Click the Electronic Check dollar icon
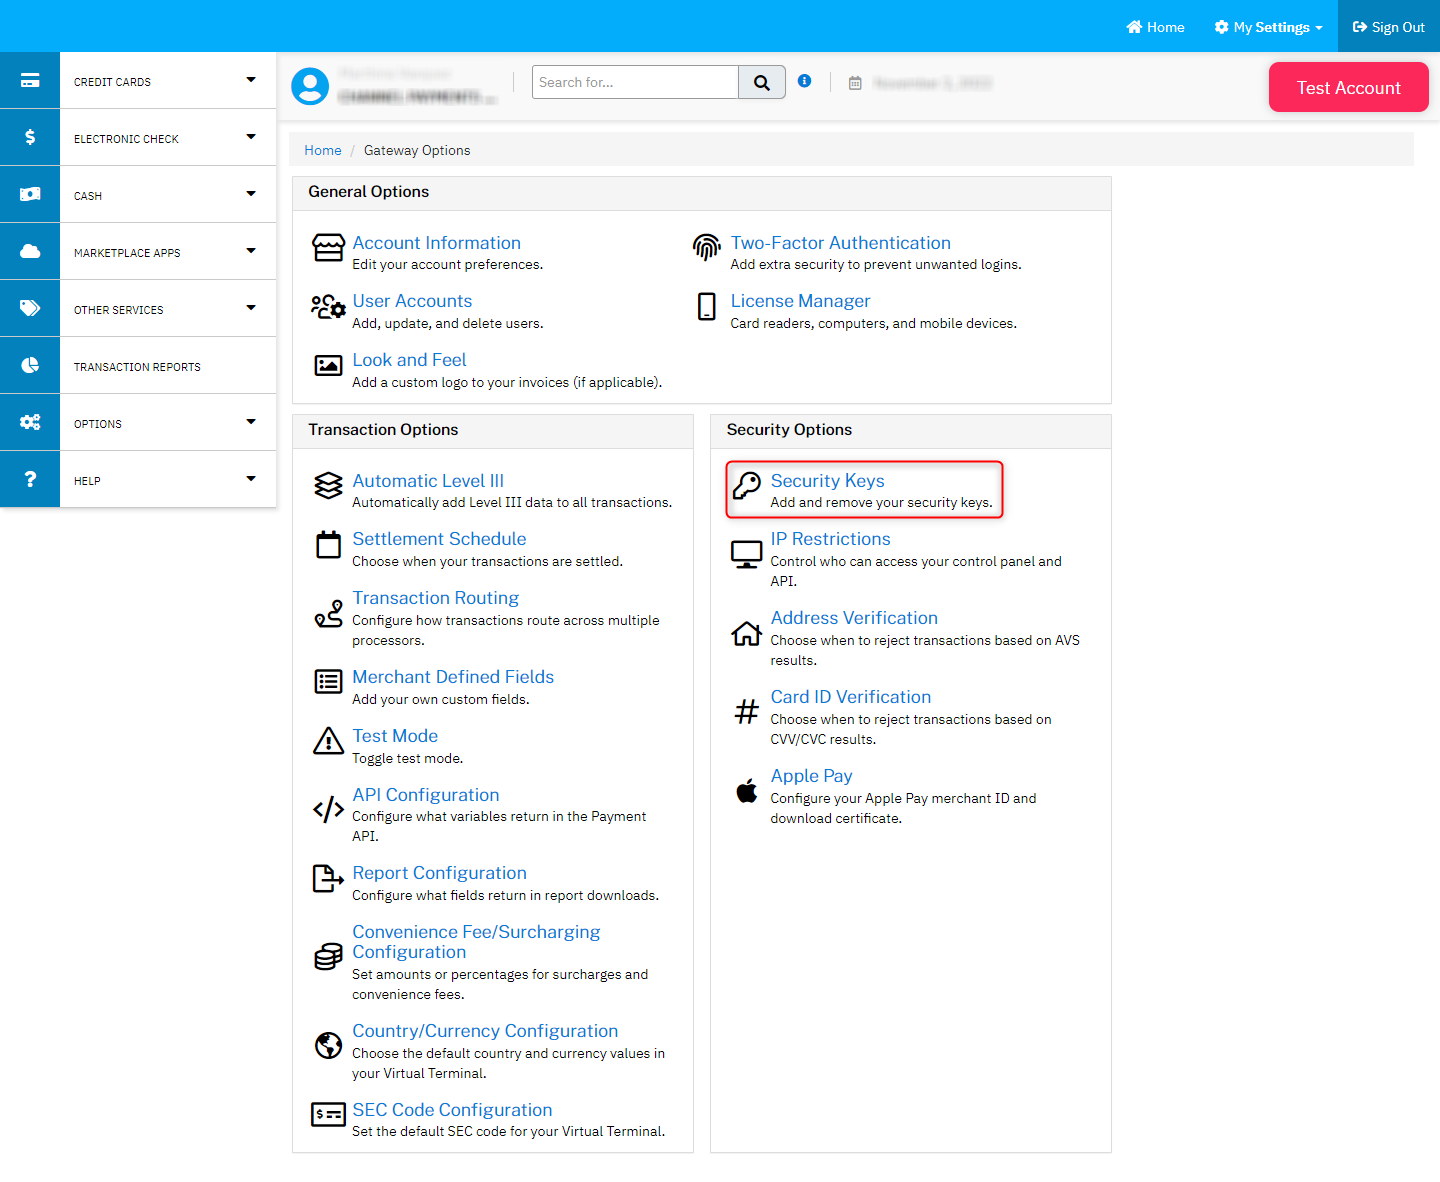 point(30,137)
